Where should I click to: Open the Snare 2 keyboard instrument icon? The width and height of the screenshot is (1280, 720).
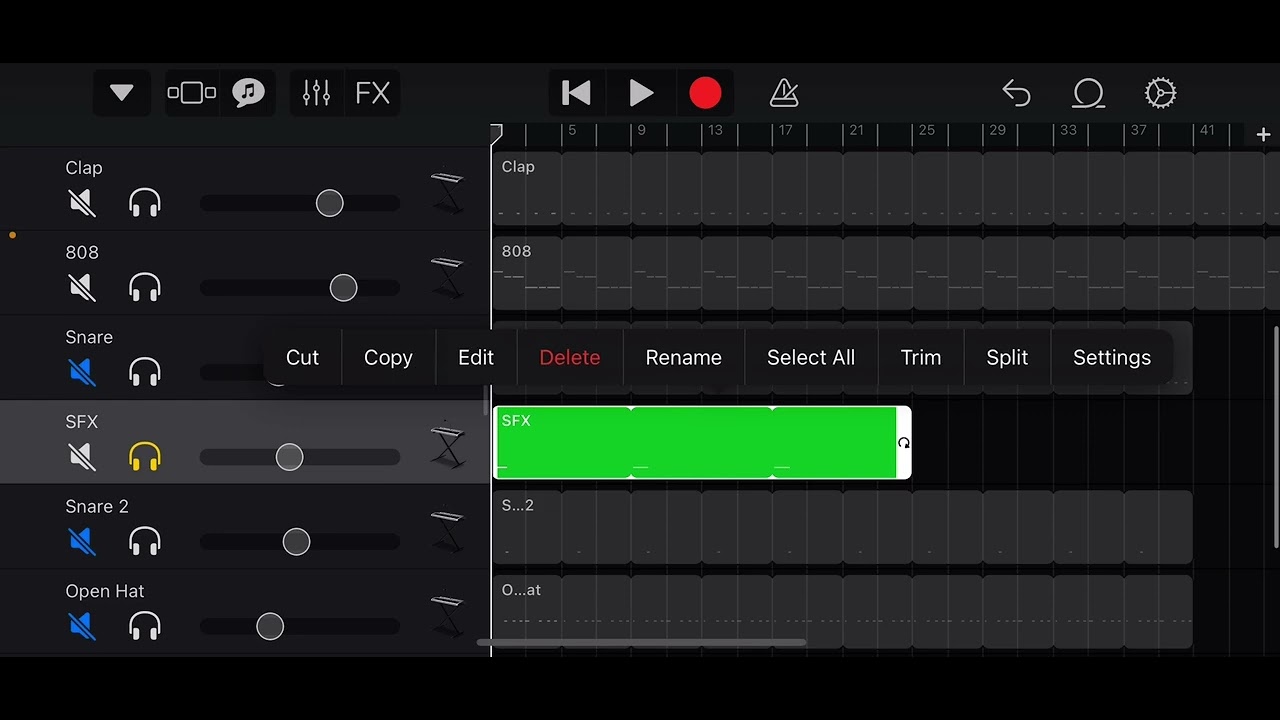coord(447,530)
